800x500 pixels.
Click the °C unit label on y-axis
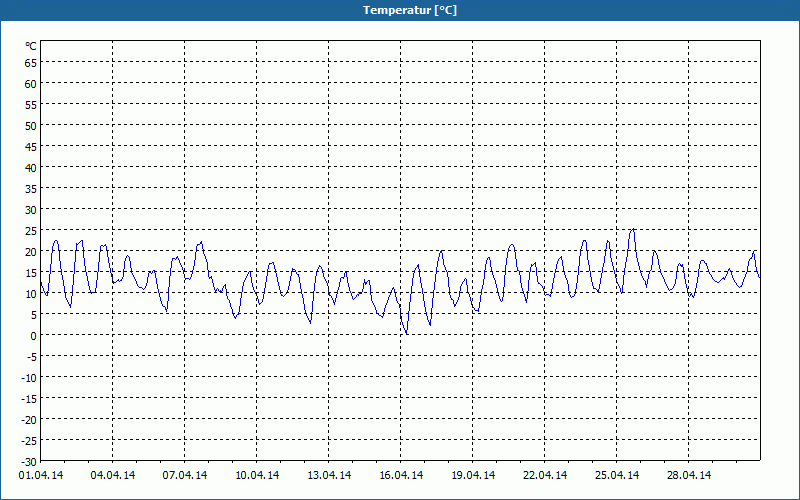[31, 46]
